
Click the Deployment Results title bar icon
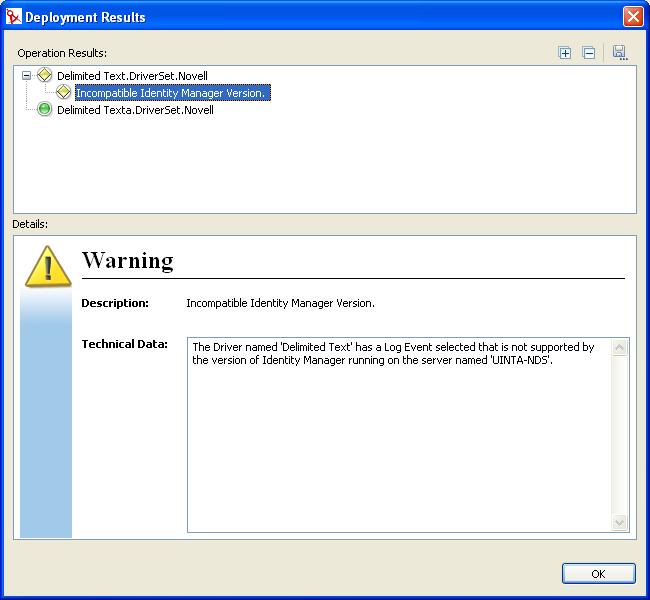13,17
